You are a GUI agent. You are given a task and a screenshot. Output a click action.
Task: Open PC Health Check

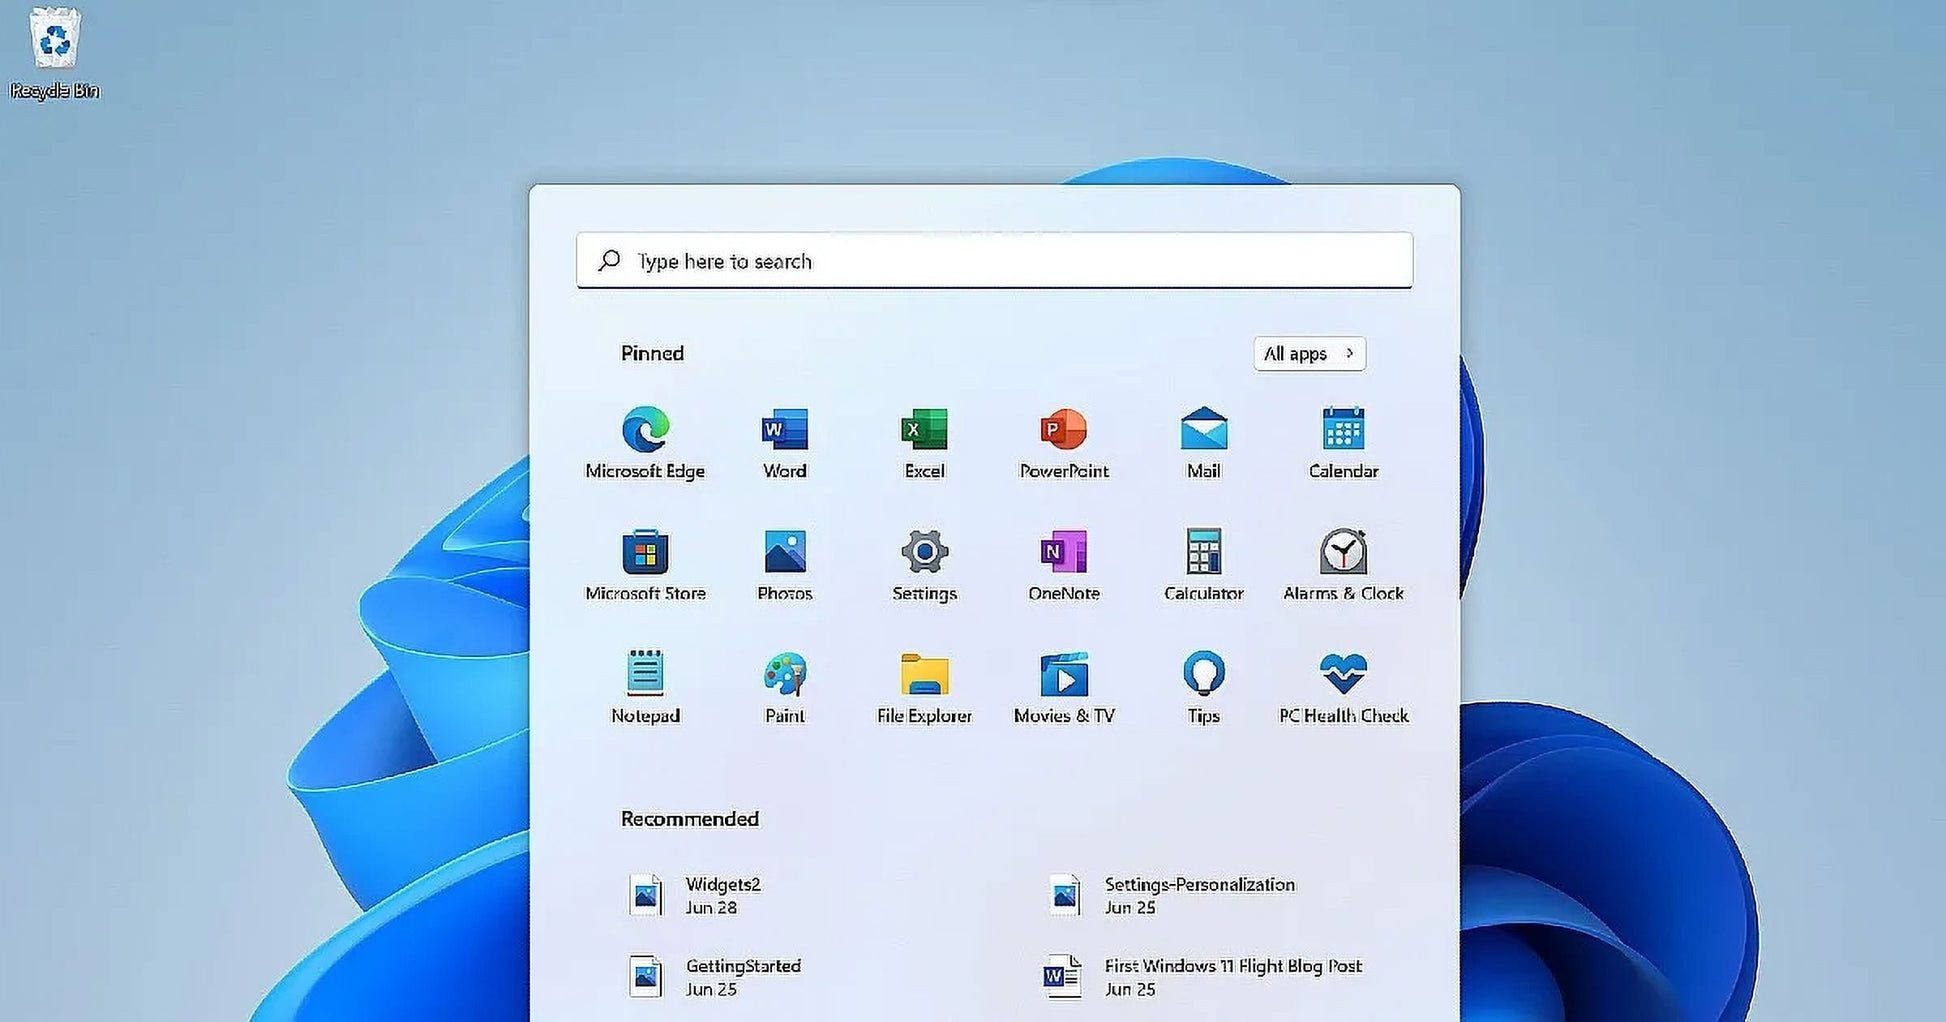[1343, 687]
